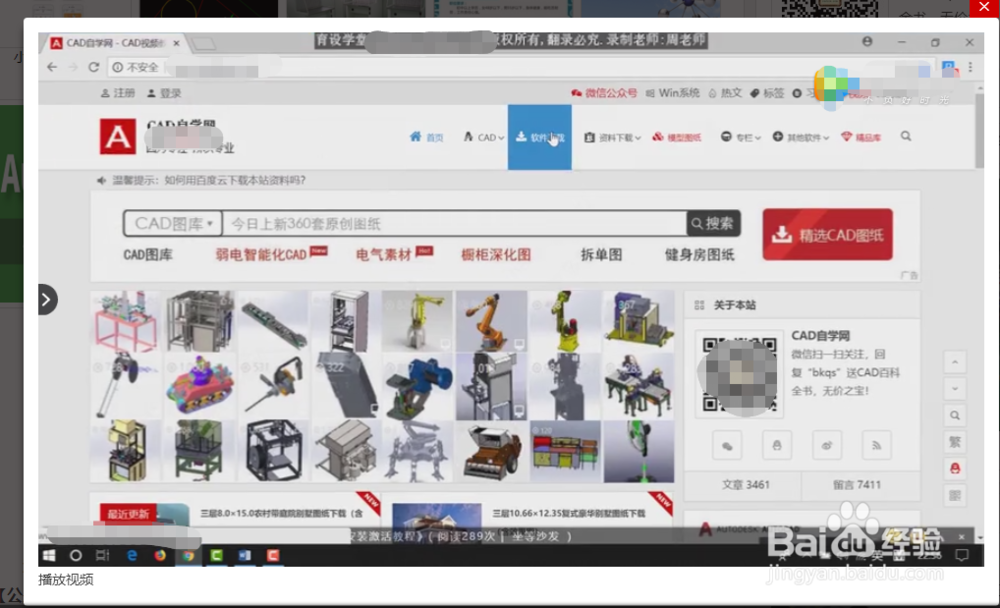1000x608 pixels.
Task: Open a new browser tab
Action: point(204,43)
